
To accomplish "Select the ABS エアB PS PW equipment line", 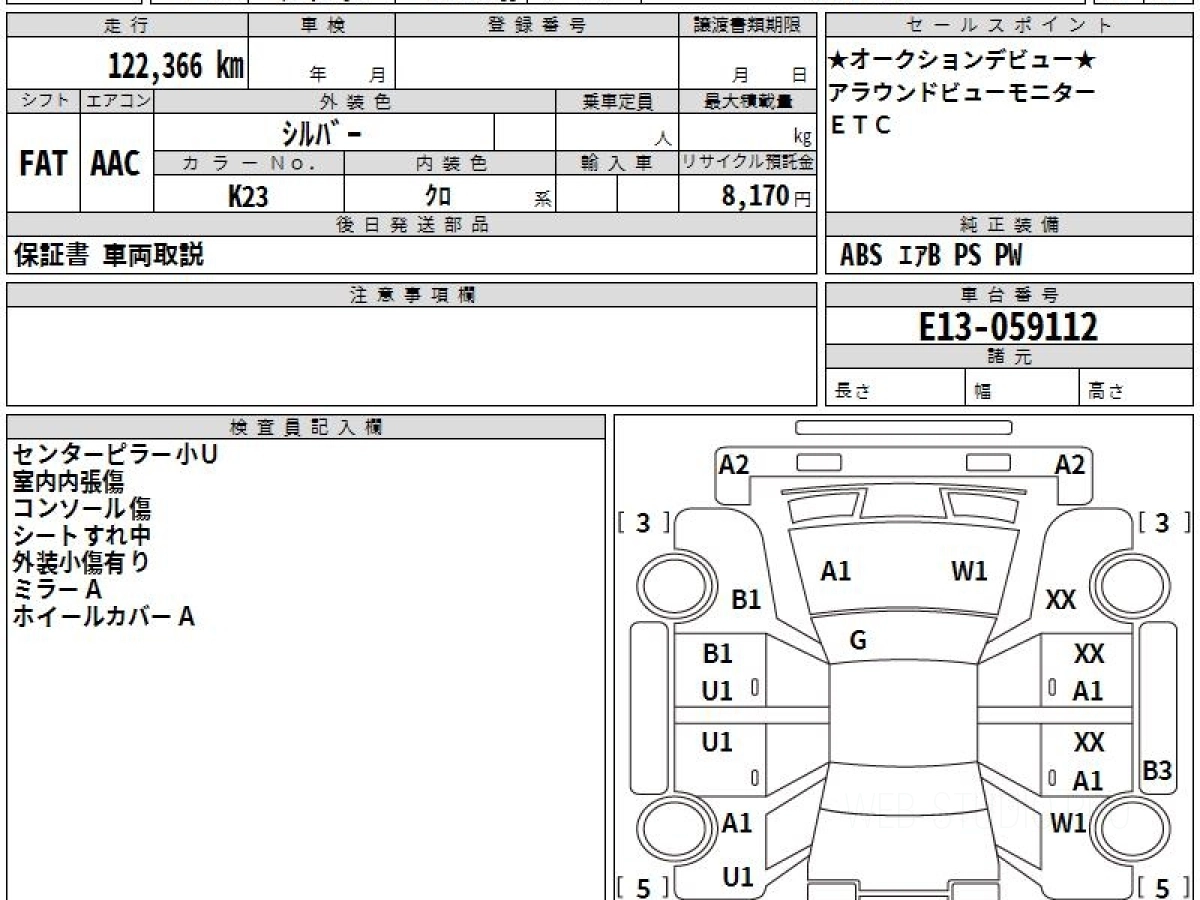I will [931, 256].
